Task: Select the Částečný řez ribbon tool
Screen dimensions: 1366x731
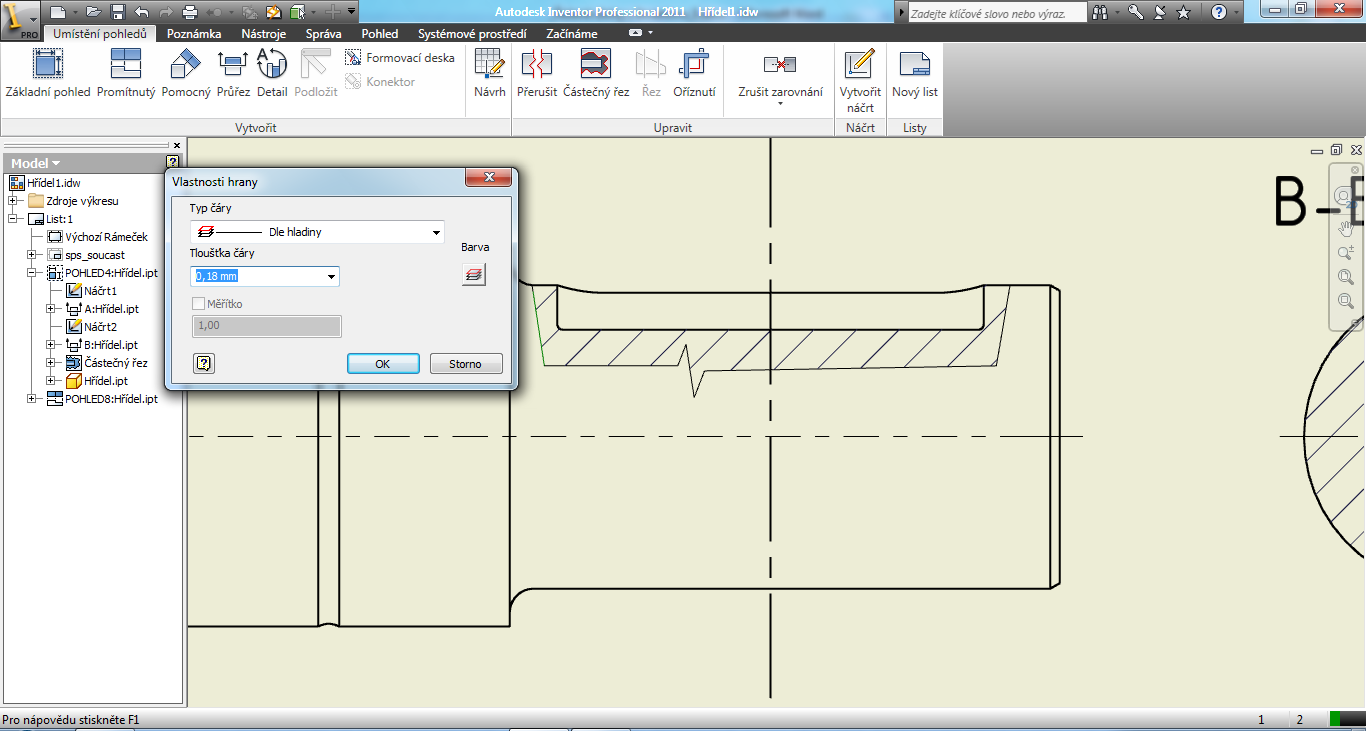Action: click(x=596, y=73)
